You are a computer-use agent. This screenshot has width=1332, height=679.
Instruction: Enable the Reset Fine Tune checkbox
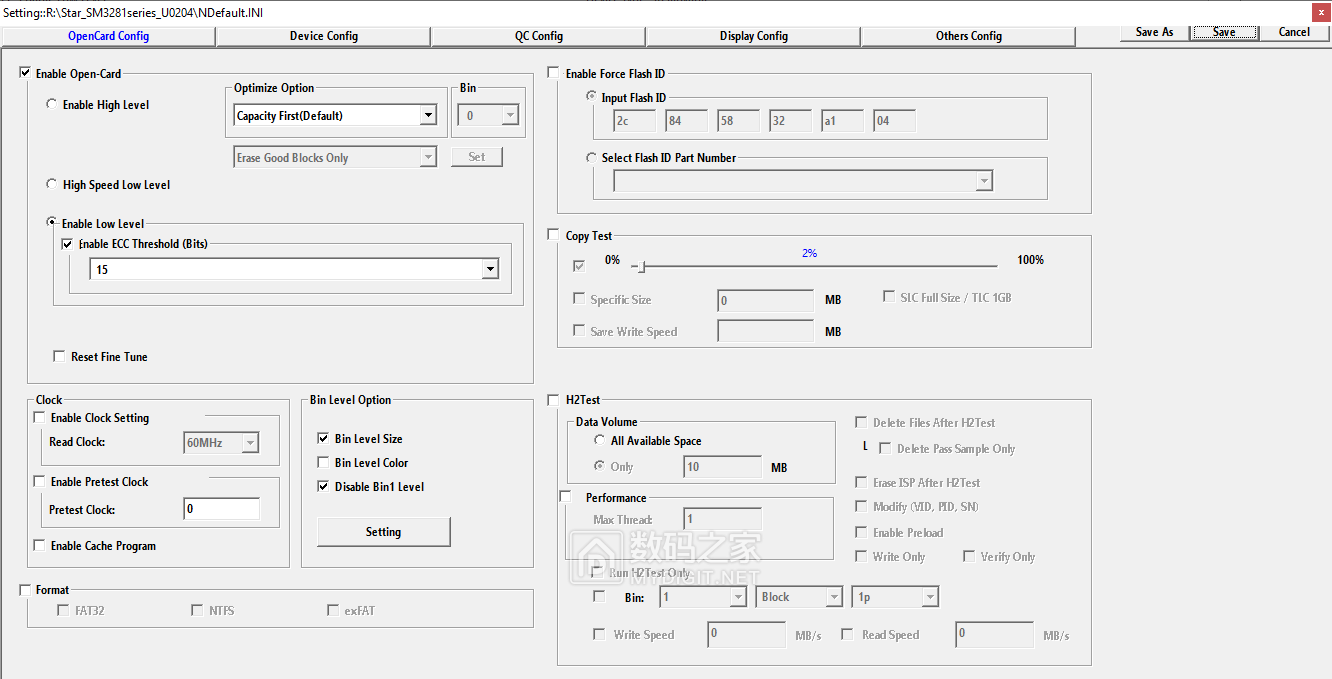(60, 357)
